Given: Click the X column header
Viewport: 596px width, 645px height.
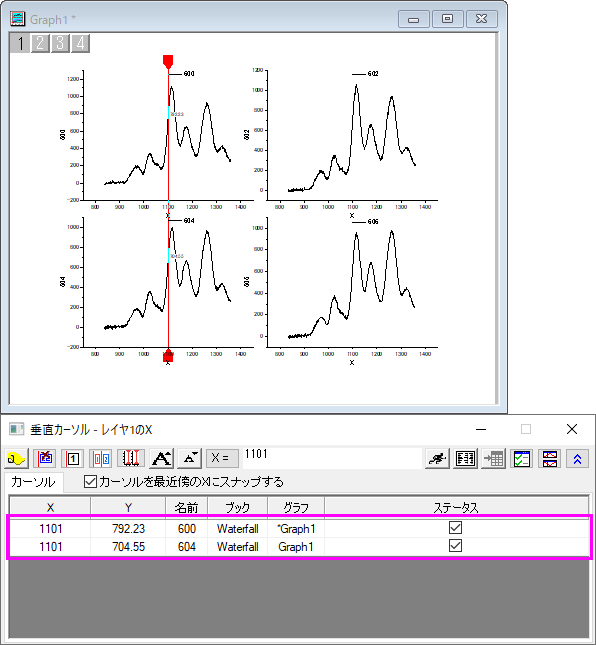Looking at the screenshot, I should pyautogui.click(x=50, y=508).
